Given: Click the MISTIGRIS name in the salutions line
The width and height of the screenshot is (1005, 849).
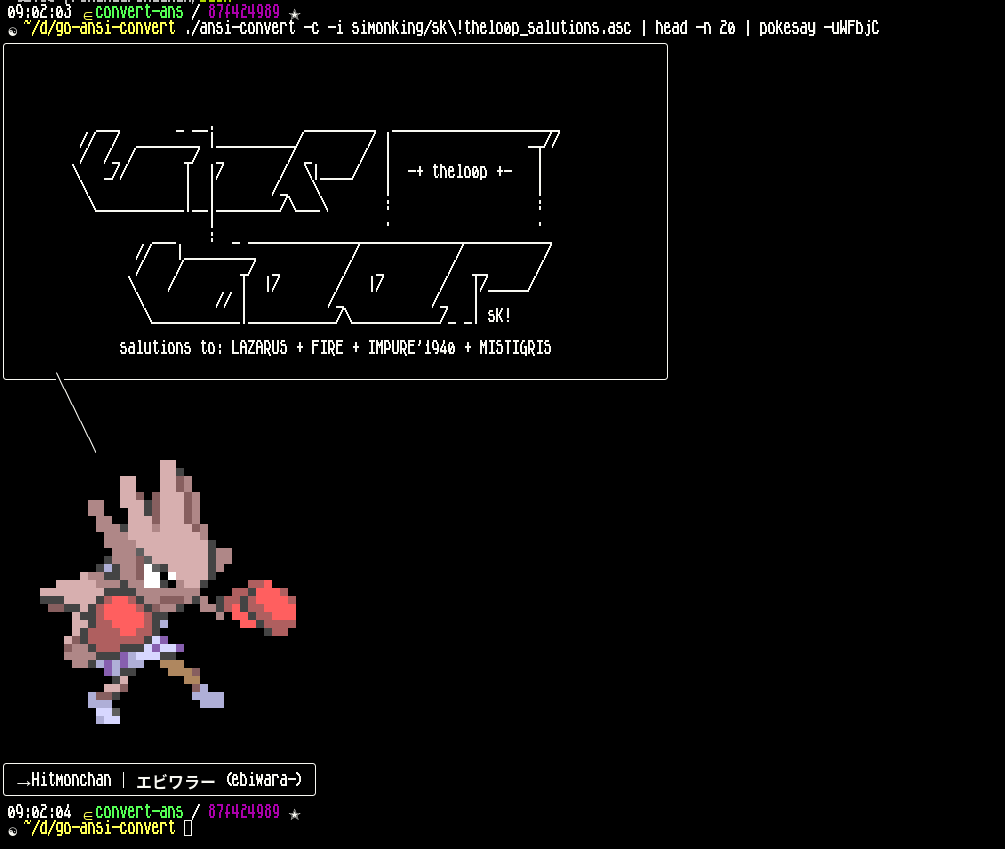Looking at the screenshot, I should click(515, 348).
